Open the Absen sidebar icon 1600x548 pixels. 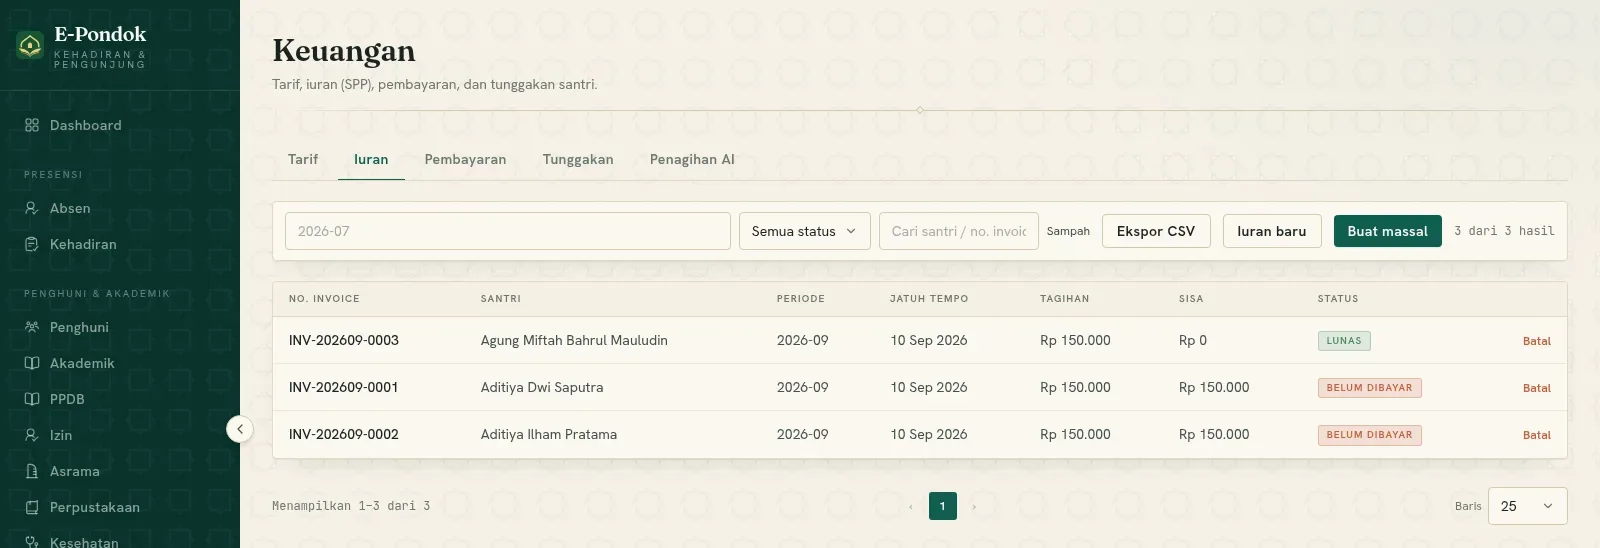click(x=32, y=208)
